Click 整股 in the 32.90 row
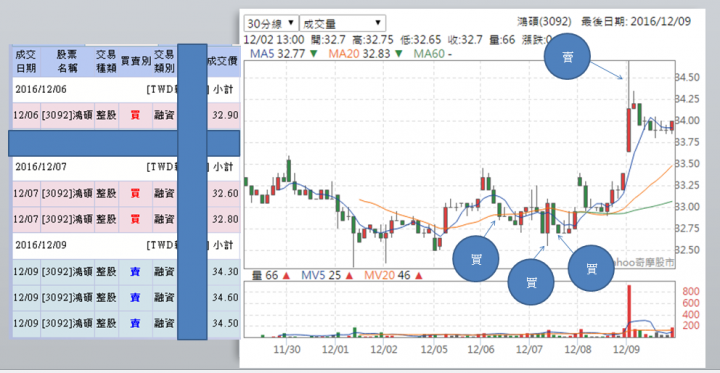This screenshot has width=720, height=373. pyautogui.click(x=106, y=115)
